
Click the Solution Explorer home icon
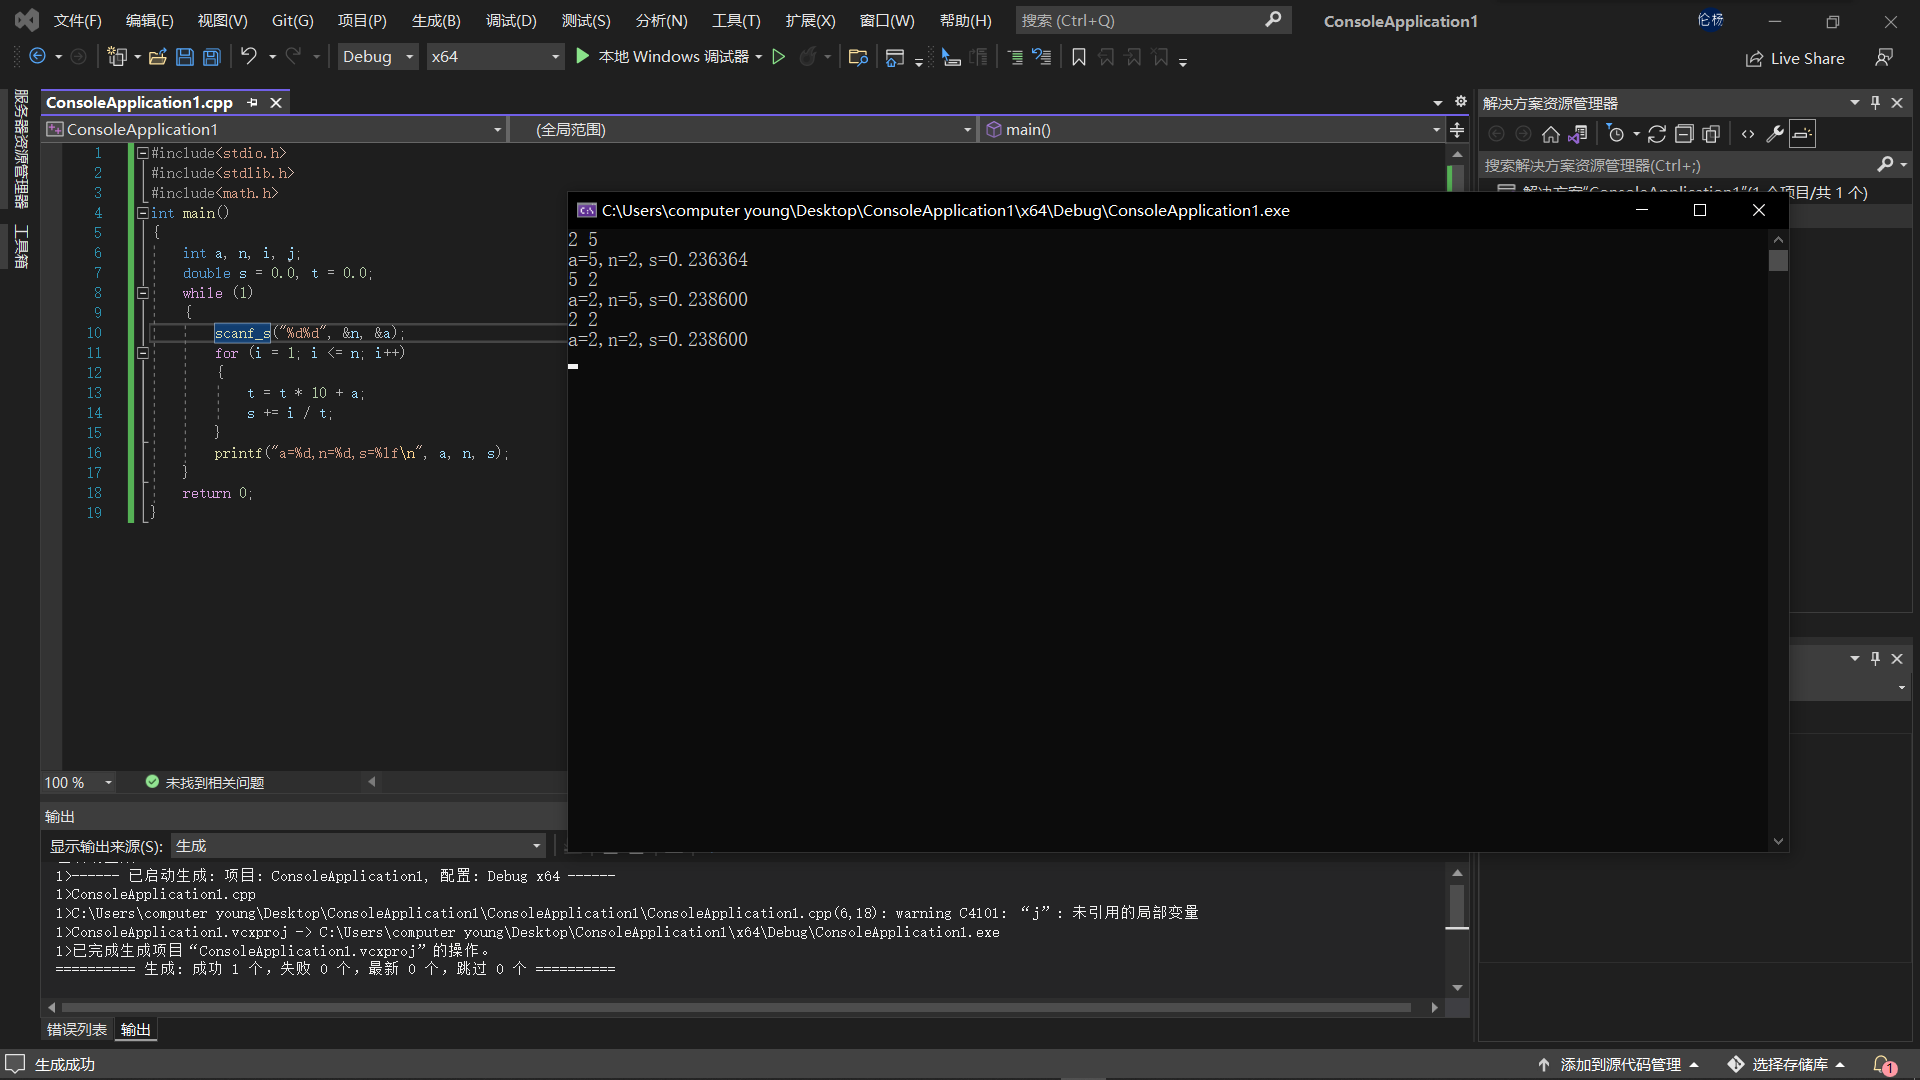point(1550,134)
